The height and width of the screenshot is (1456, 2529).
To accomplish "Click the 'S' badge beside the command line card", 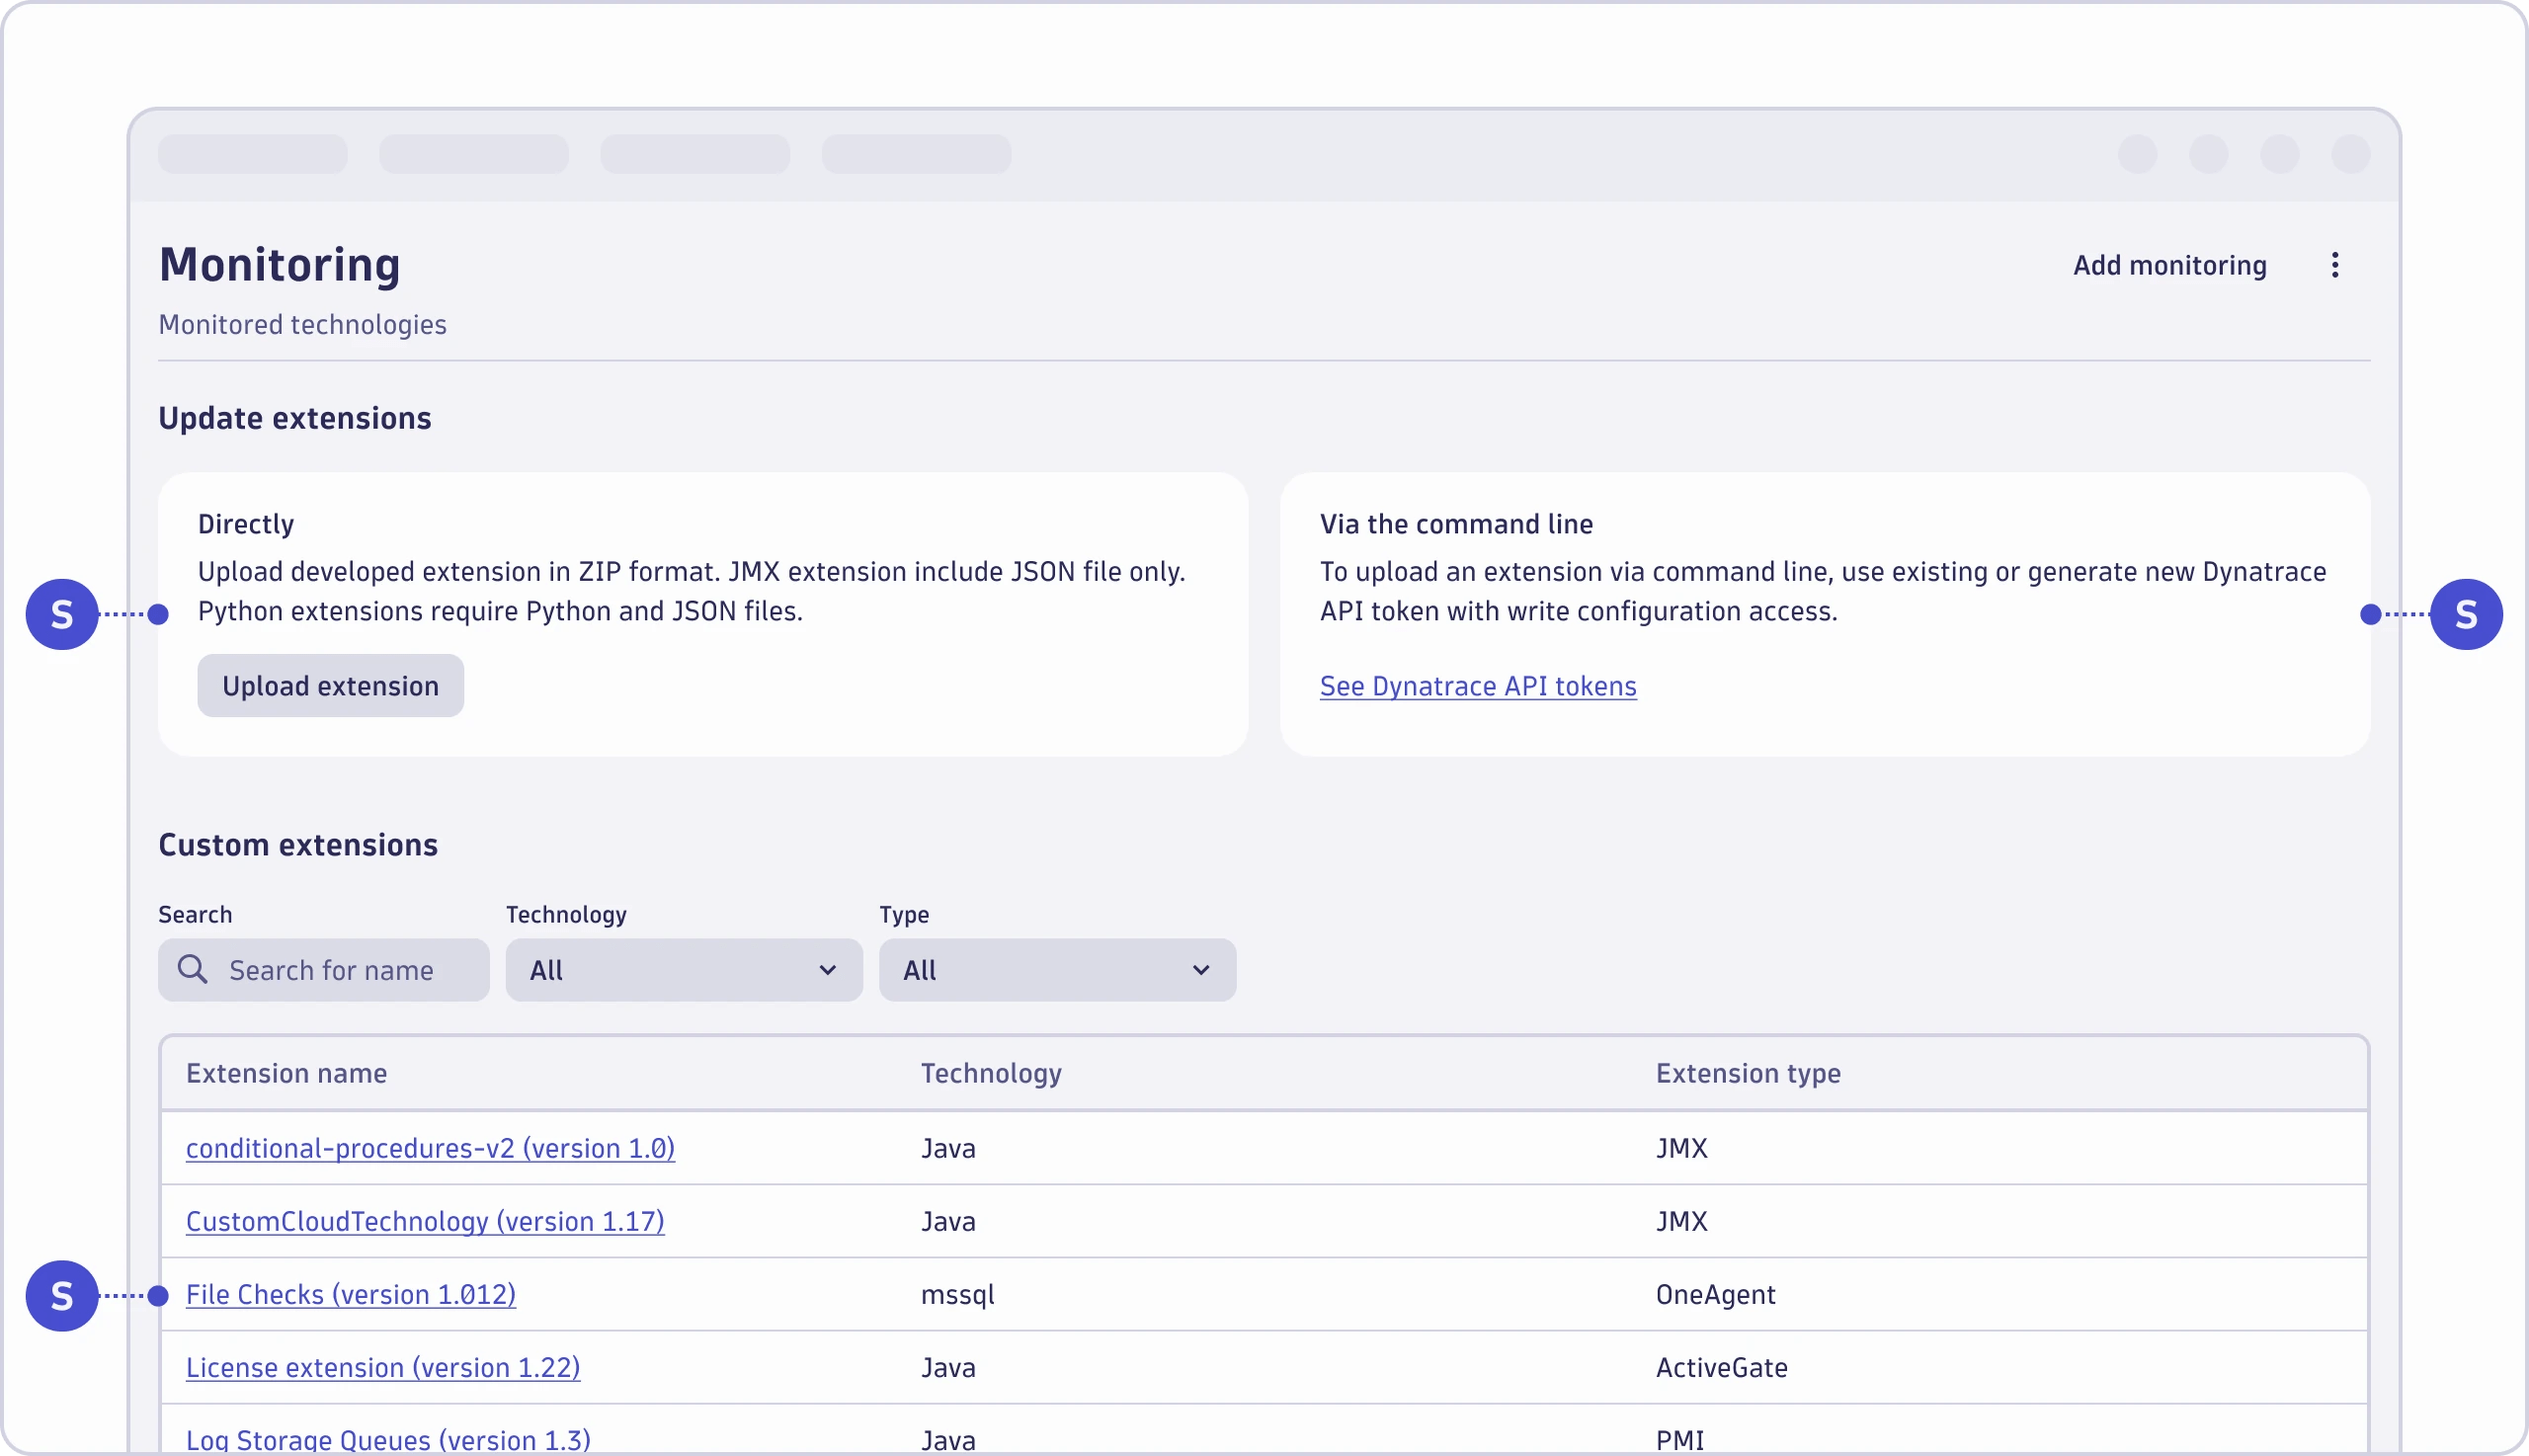I will click(x=2466, y=614).
